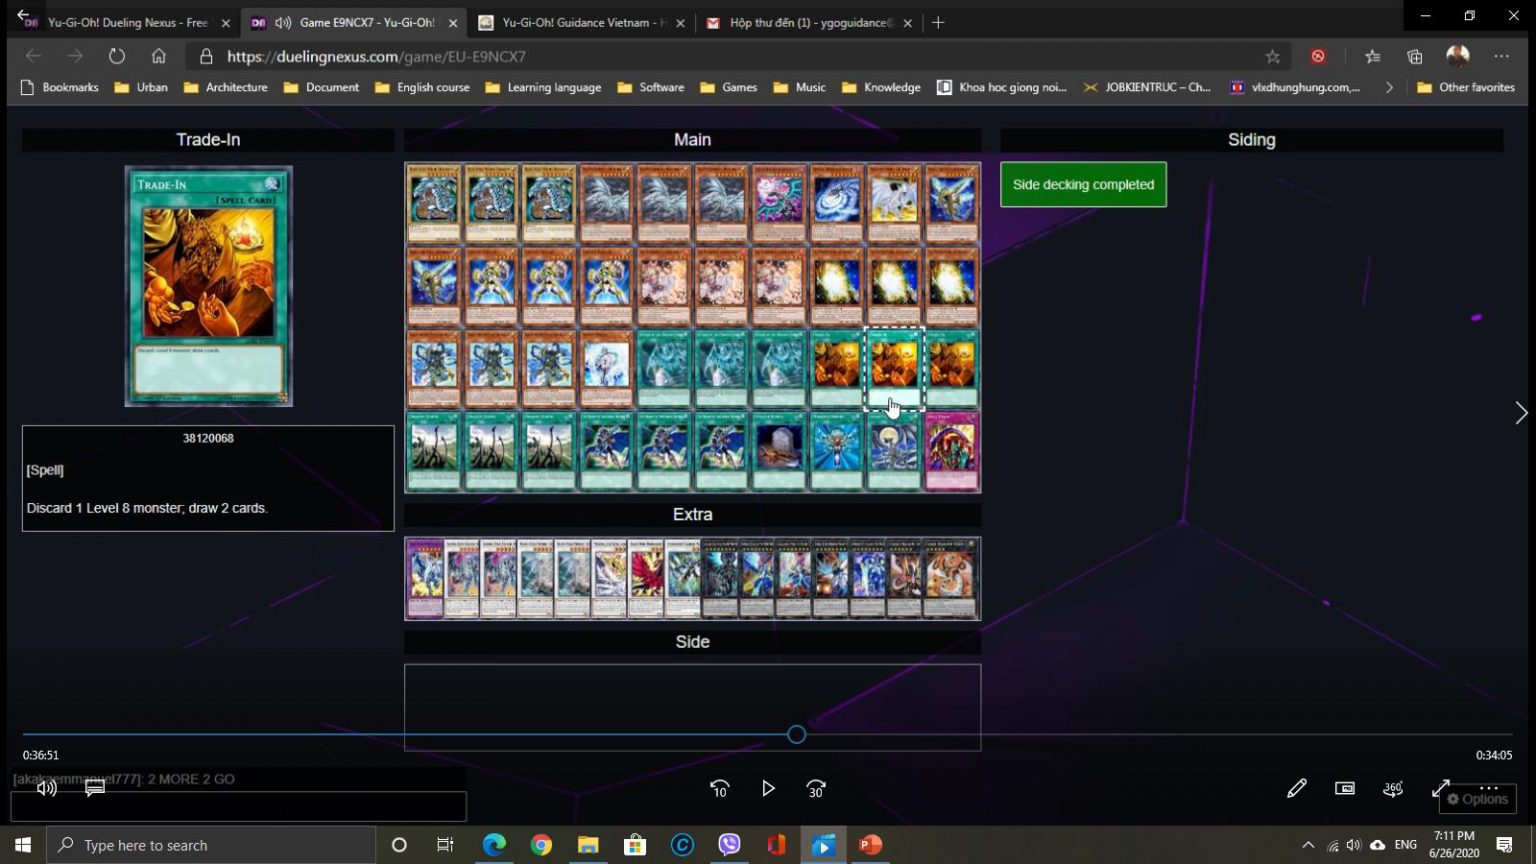The height and width of the screenshot is (864, 1536).
Task: Click the 360 video icon
Action: click(x=1393, y=789)
